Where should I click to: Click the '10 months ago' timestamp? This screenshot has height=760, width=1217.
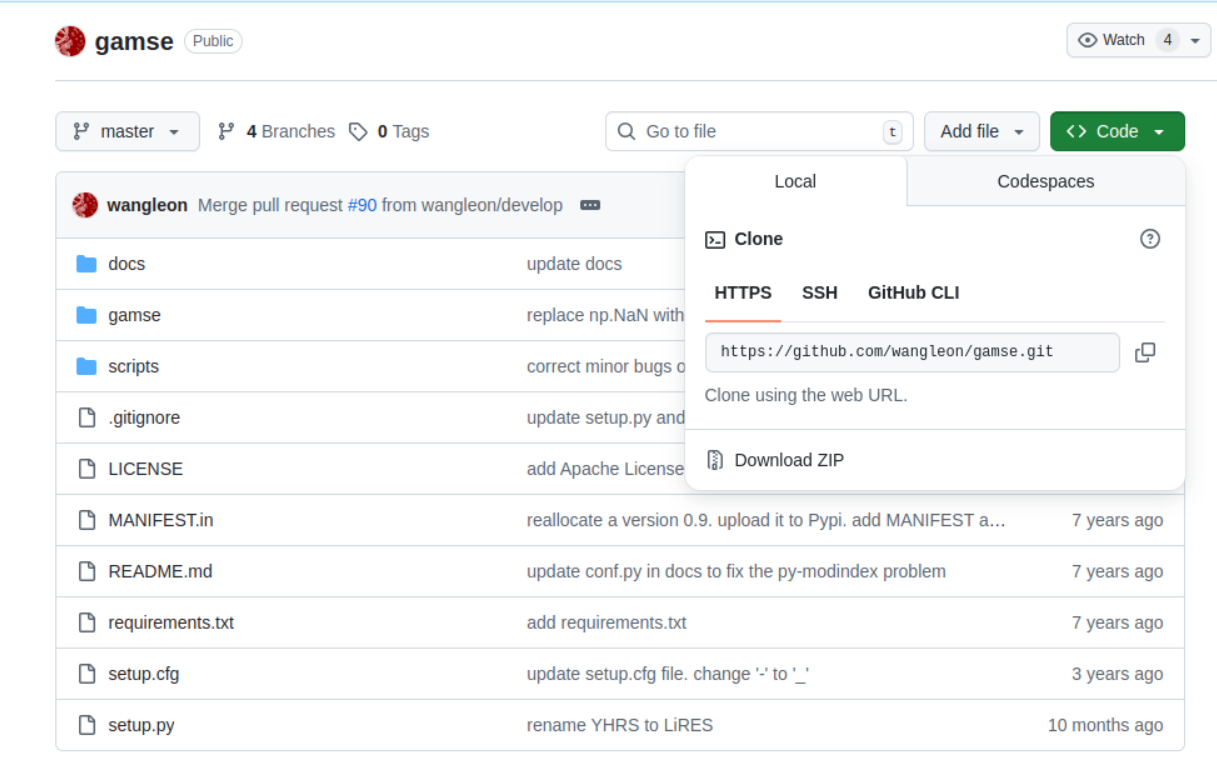[1105, 725]
